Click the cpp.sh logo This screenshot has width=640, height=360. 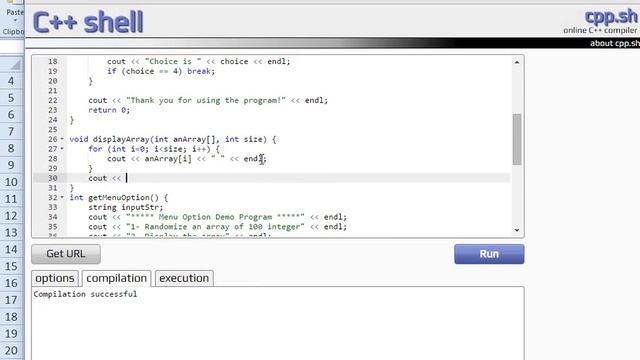[611, 17]
